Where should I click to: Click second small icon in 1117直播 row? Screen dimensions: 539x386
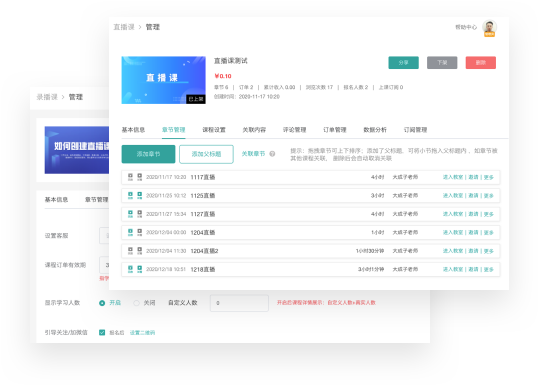click(x=140, y=177)
